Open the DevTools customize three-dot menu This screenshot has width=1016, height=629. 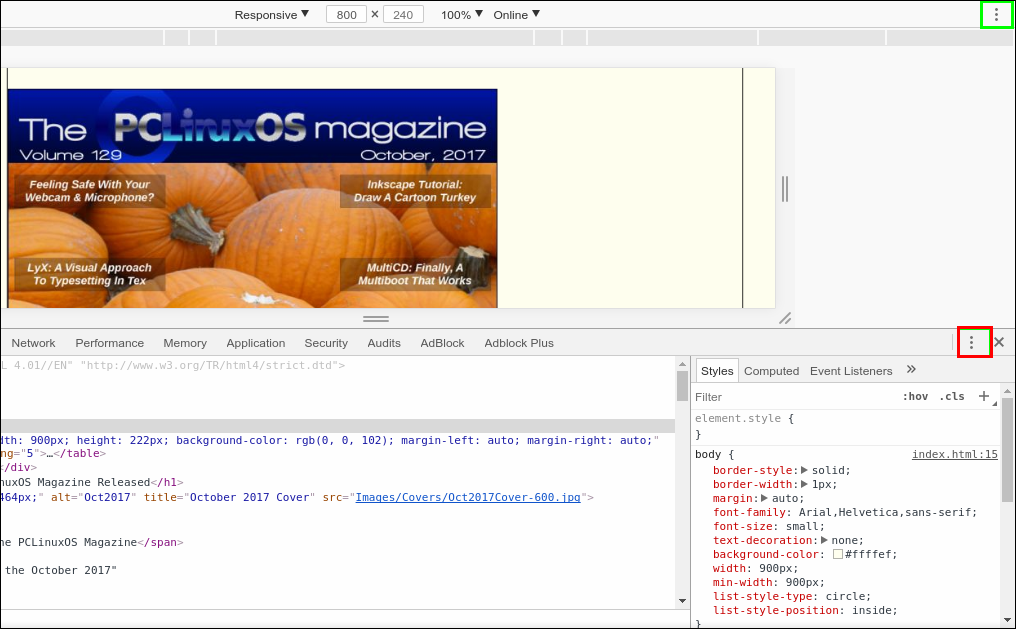[x=971, y=342]
